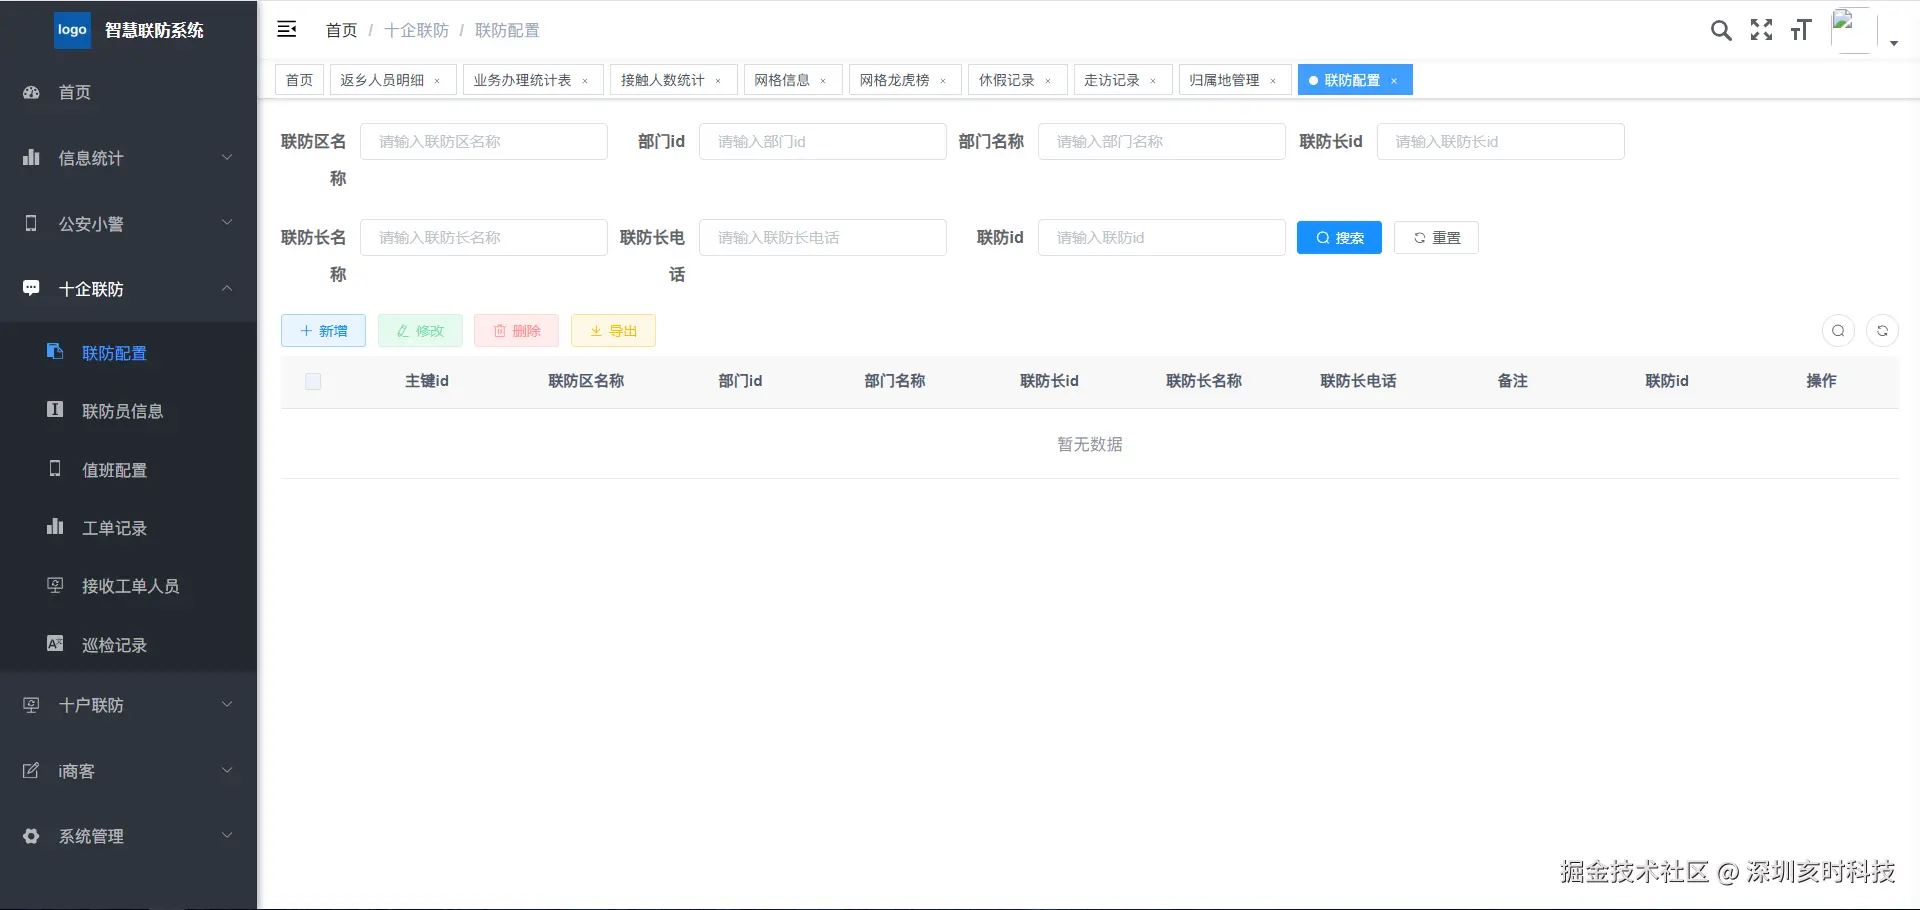Close the 接触人数统计 tab
Image resolution: width=1920 pixels, height=910 pixels.
pos(718,81)
